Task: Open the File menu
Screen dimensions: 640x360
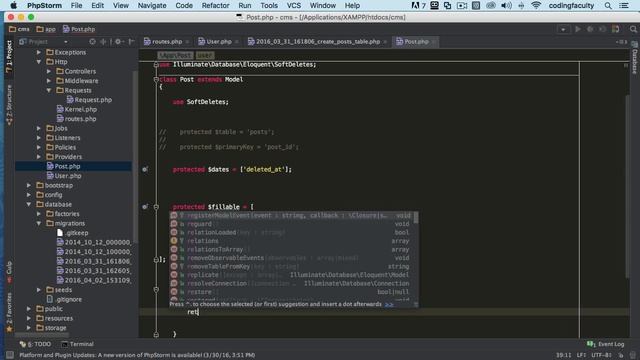Action: click(76, 5)
